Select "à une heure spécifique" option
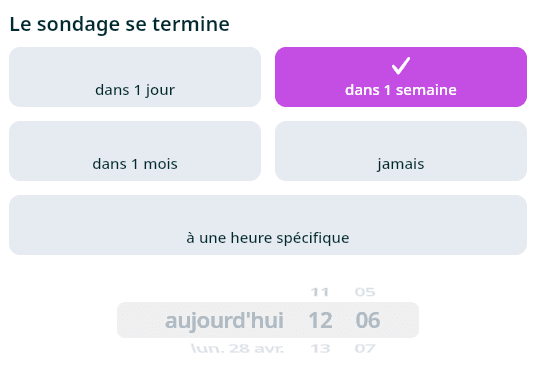Viewport: 537px width, 372px height. pyautogui.click(x=268, y=225)
